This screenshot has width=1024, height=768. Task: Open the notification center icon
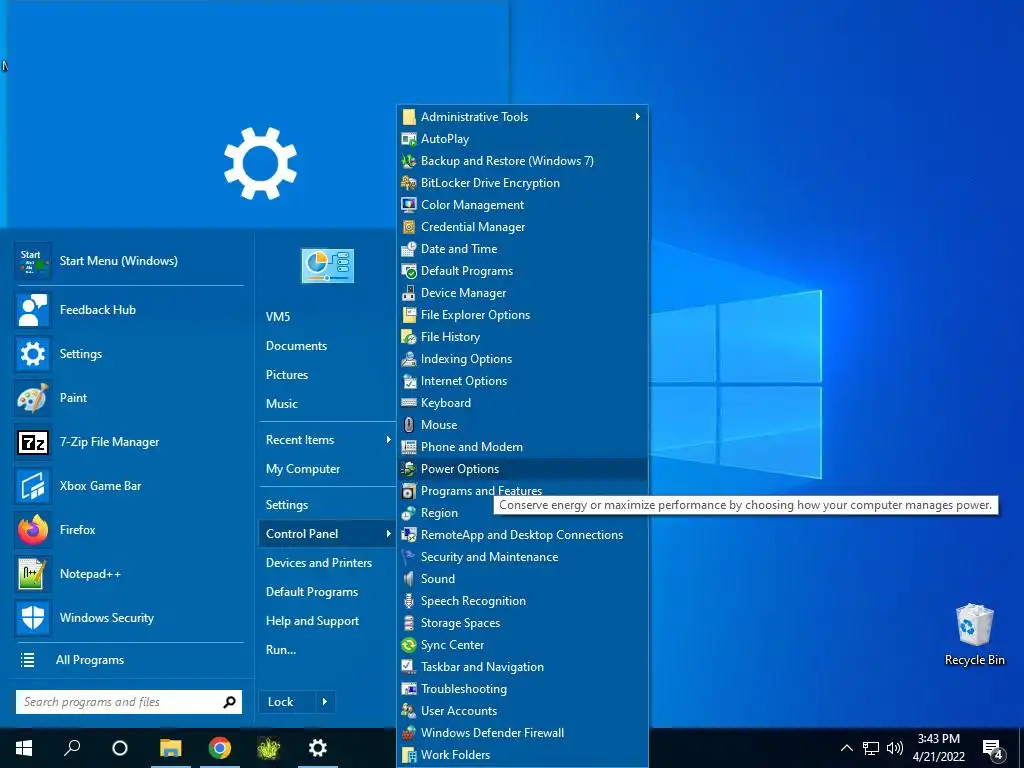[x=993, y=748]
